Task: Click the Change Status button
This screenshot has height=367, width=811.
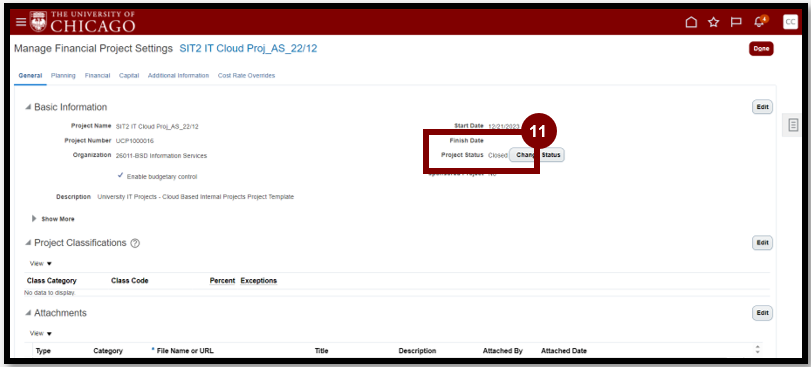Action: click(x=537, y=155)
